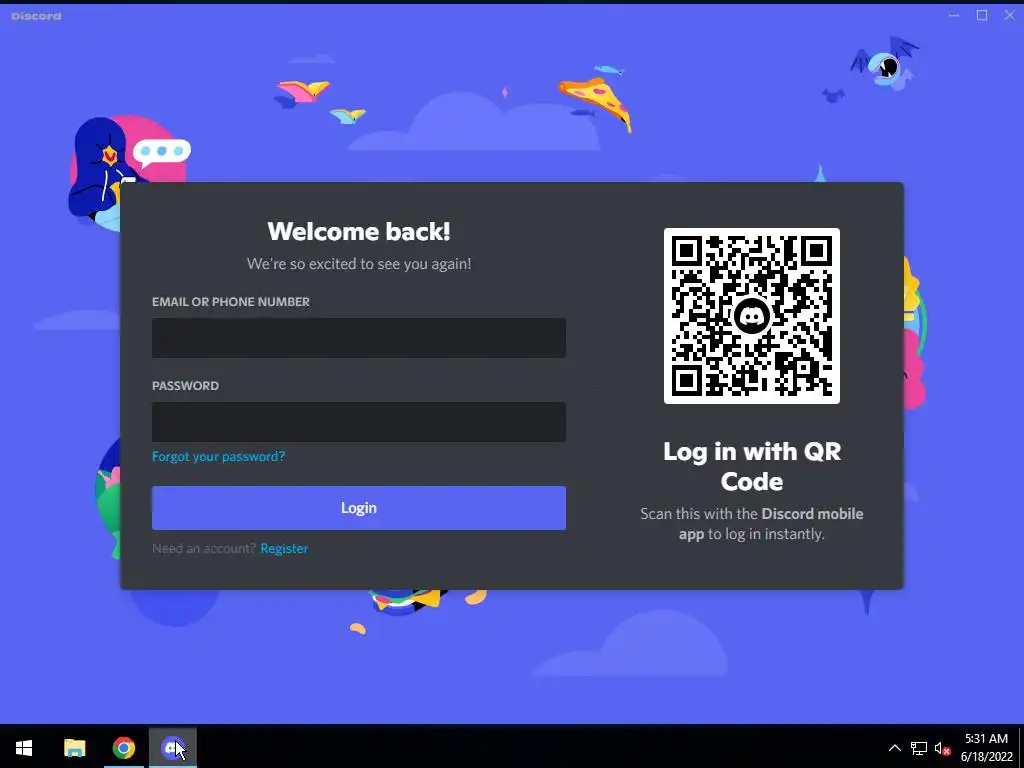
Task: Minimize the Discord window
Action: tap(954, 15)
